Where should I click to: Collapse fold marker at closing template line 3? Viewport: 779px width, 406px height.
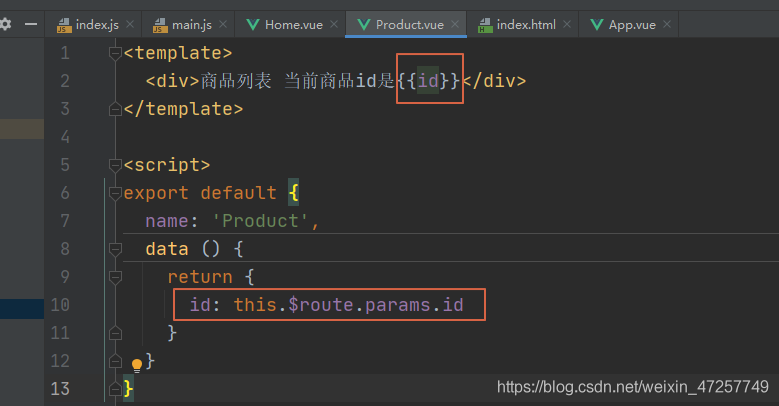coord(115,109)
